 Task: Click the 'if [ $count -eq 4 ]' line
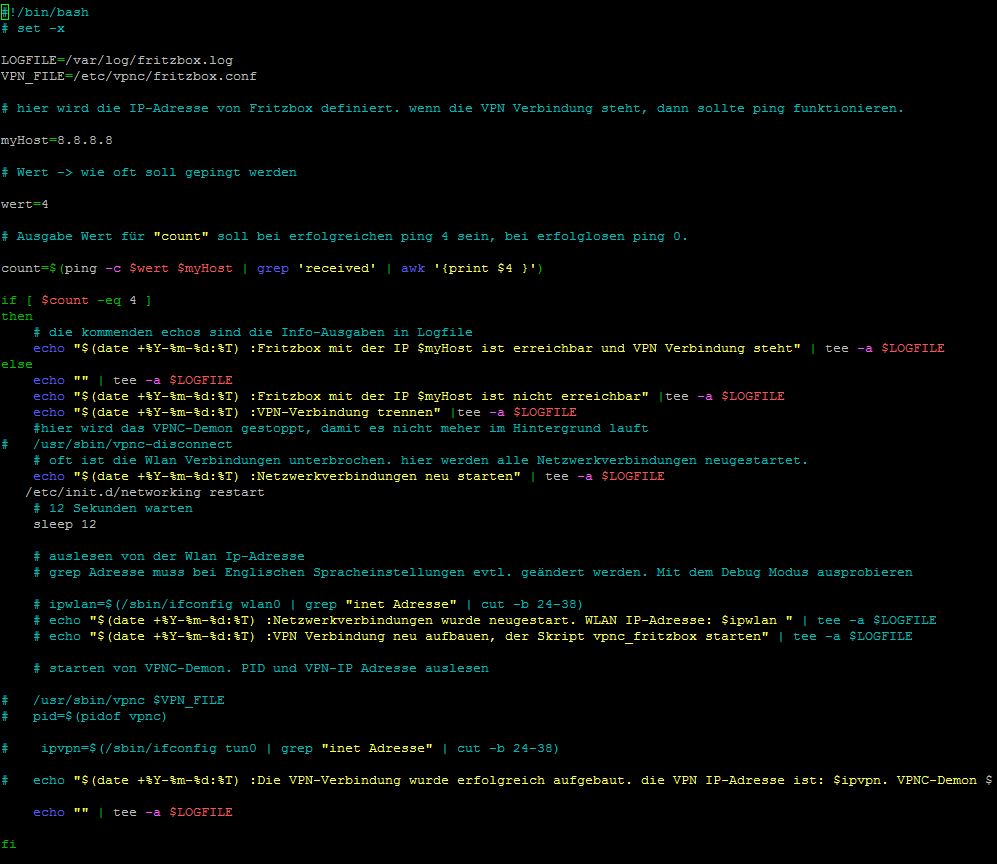[76, 300]
